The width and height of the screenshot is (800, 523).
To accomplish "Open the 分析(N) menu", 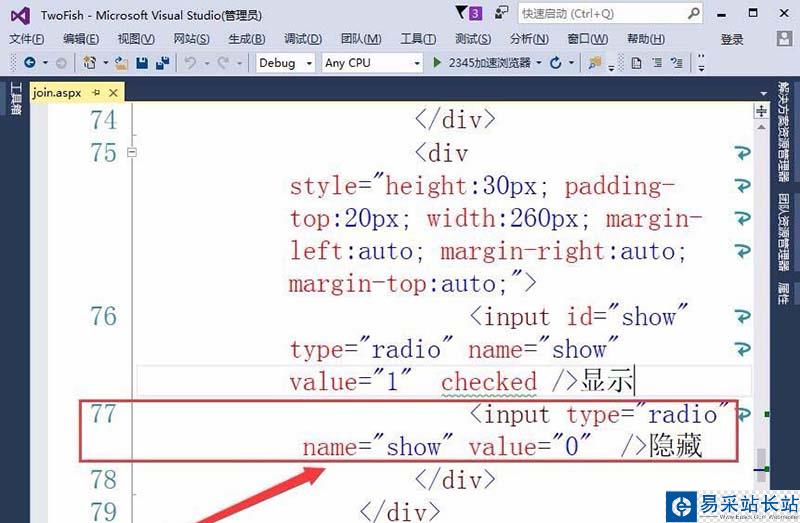I will tap(530, 39).
